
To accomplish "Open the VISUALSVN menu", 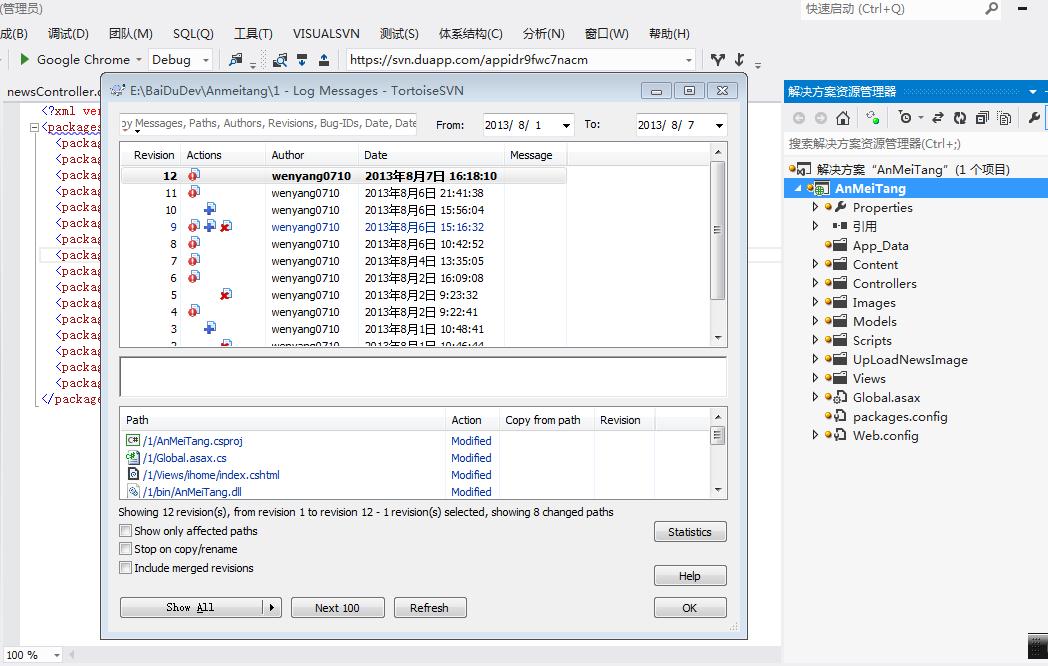I will point(326,33).
